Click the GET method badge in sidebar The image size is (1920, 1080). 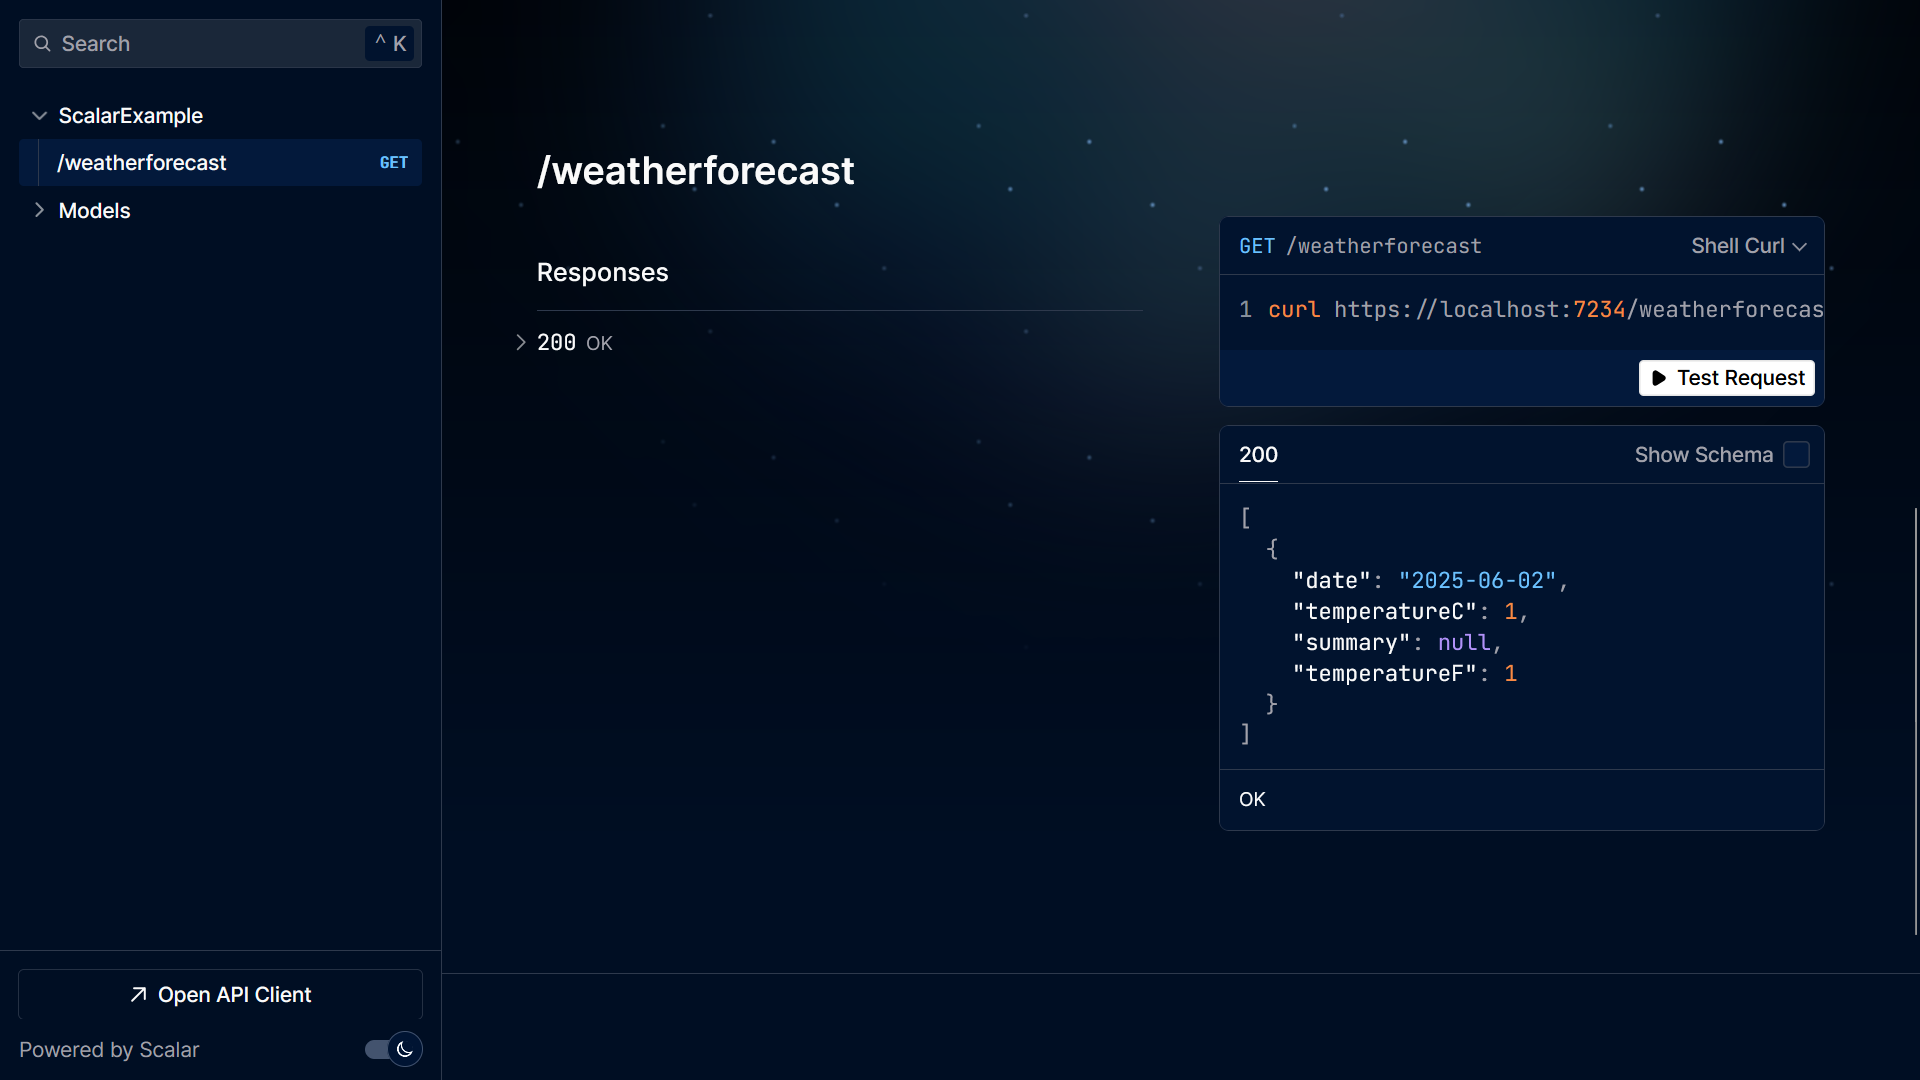pos(393,163)
